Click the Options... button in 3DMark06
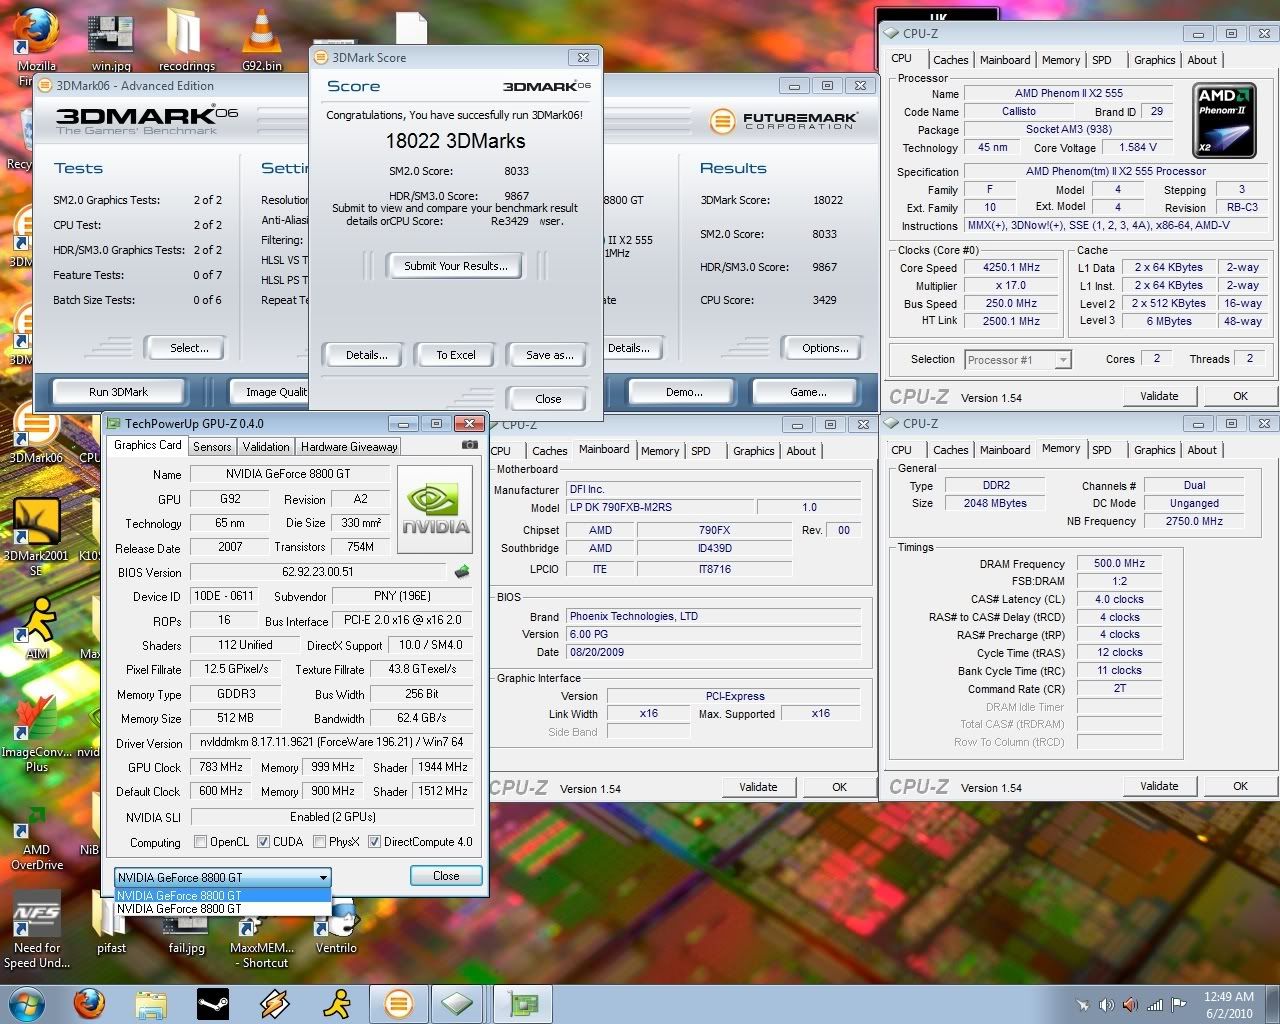 pyautogui.click(x=826, y=348)
